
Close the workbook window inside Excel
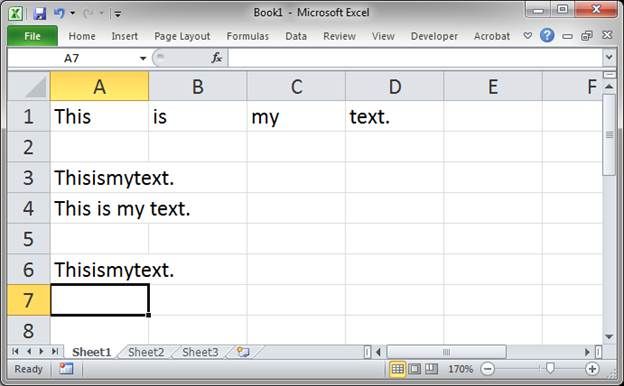pyautogui.click(x=607, y=35)
